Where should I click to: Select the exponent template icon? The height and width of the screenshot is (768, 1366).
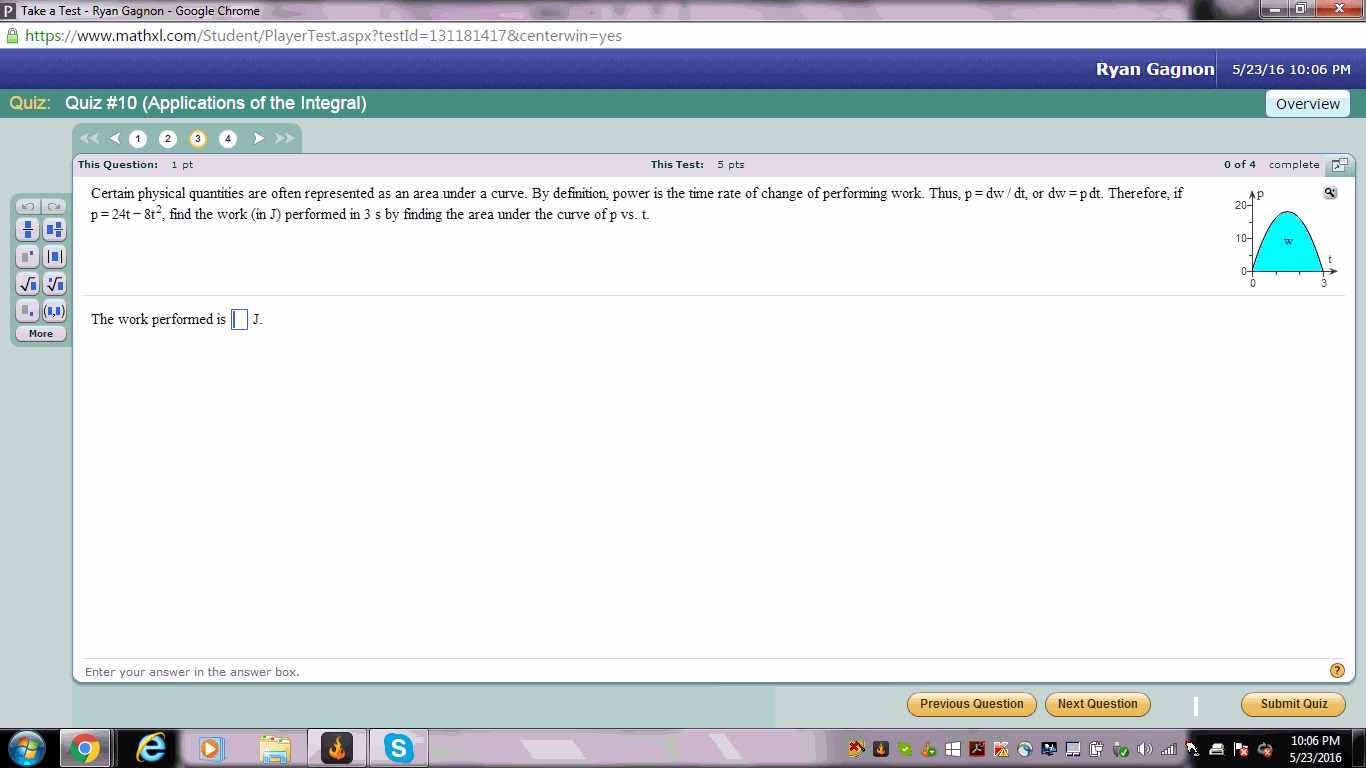(28, 256)
